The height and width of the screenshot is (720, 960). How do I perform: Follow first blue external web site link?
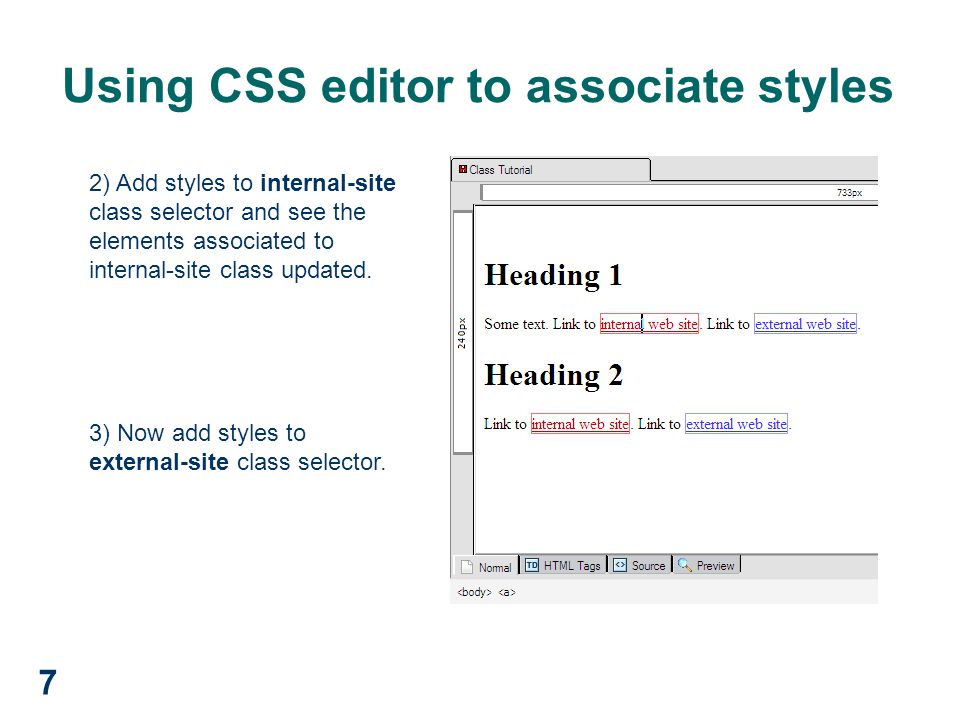coord(805,324)
